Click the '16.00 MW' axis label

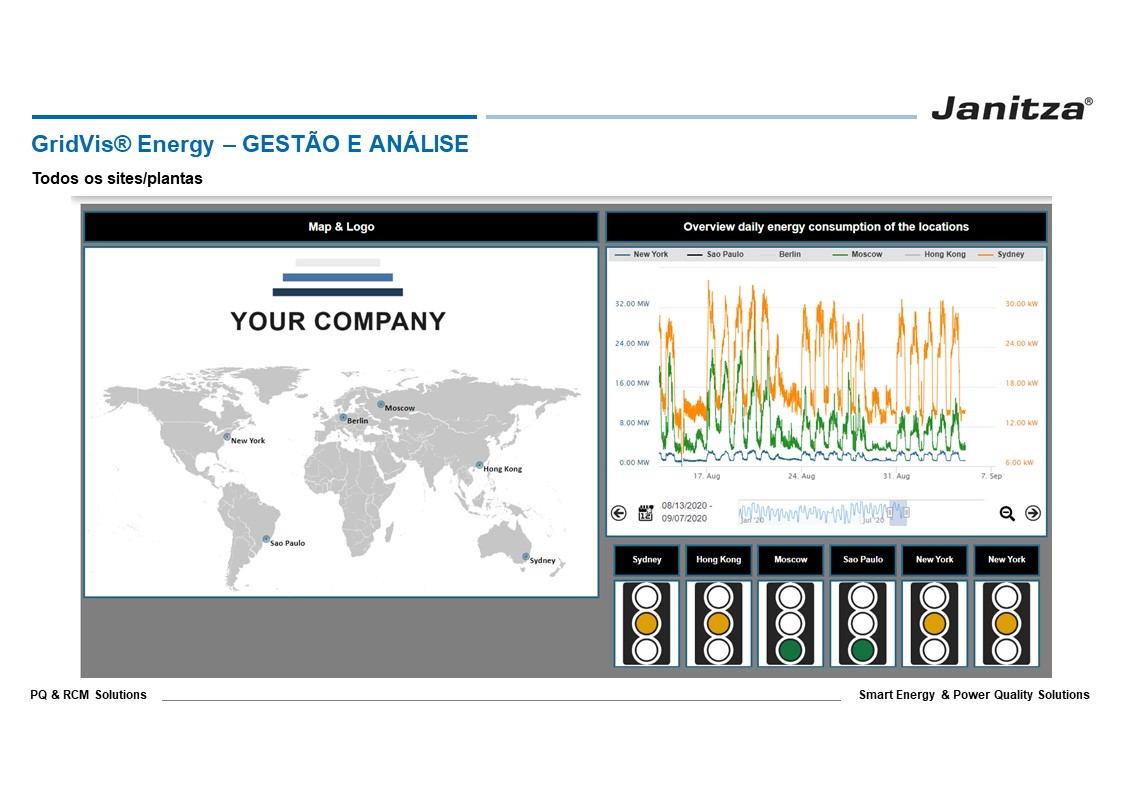(x=632, y=383)
